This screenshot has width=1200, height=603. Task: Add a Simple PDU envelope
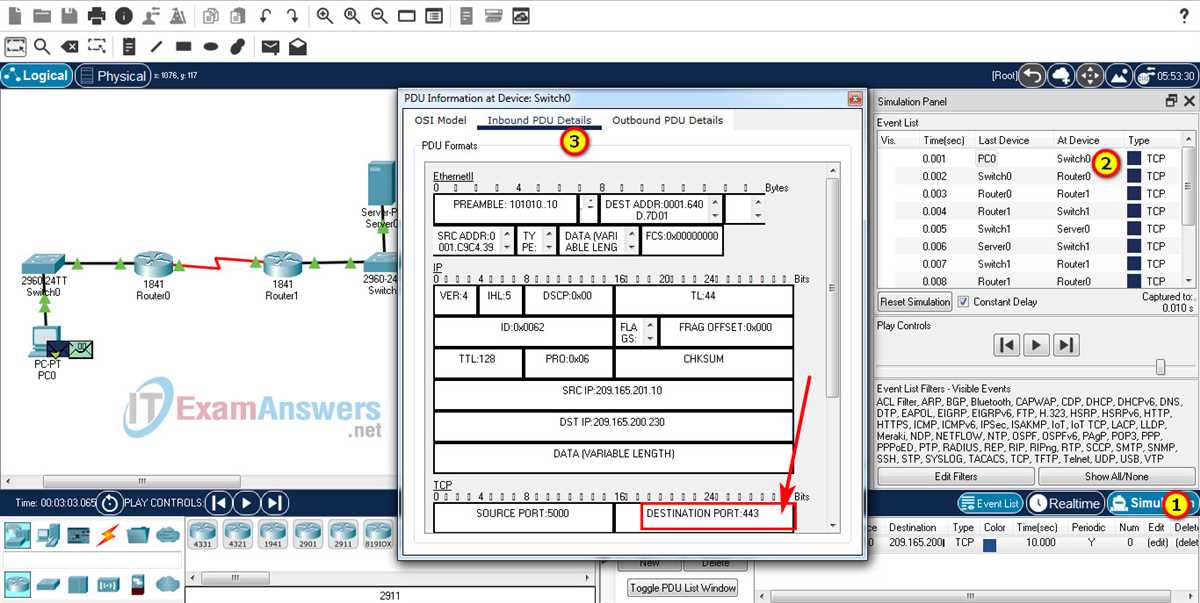click(270, 46)
